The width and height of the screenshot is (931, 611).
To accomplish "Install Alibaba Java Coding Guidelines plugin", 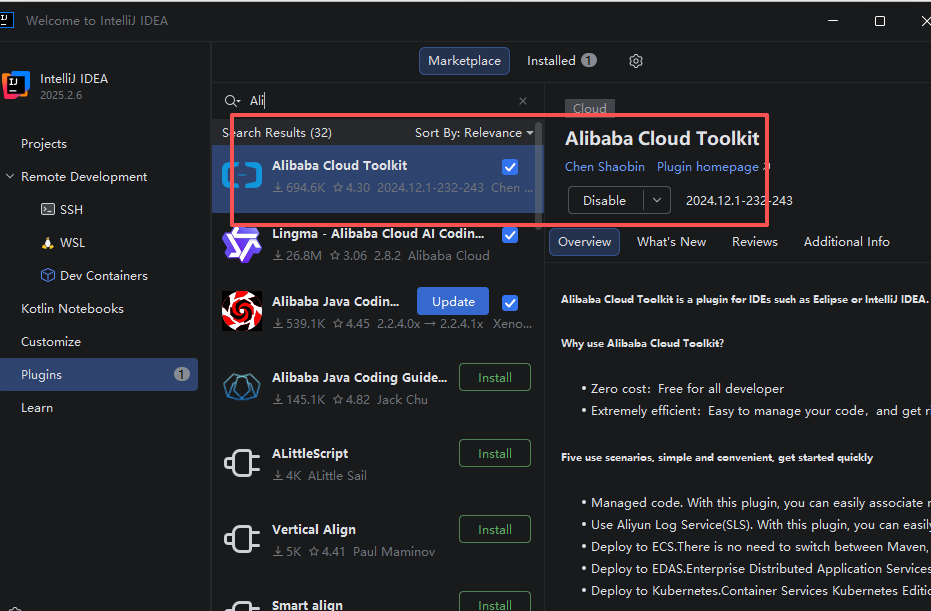I will [x=495, y=378].
